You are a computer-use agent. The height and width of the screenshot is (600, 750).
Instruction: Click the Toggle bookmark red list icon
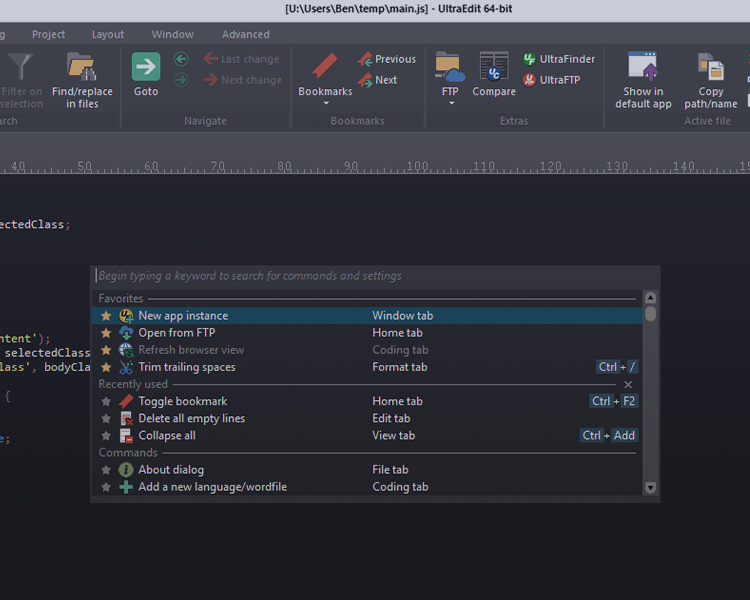tap(126, 401)
